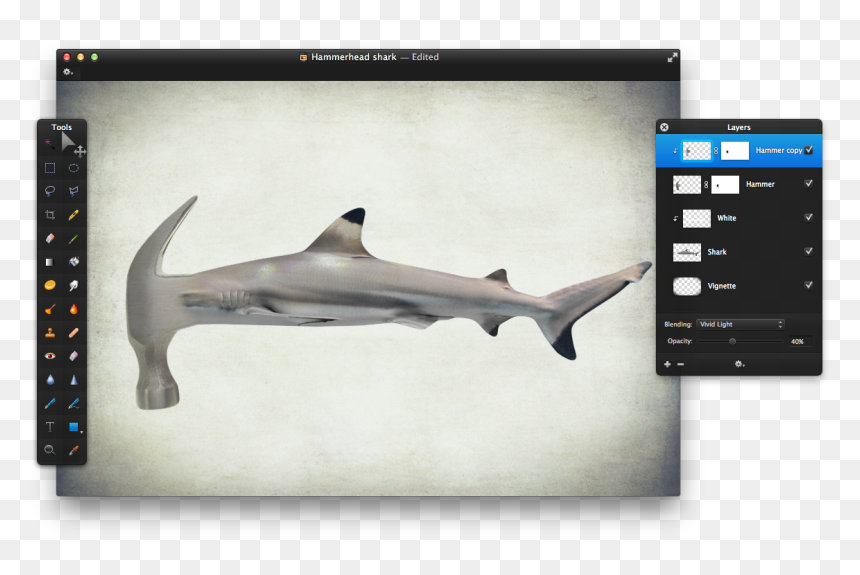Activate the Type tool

click(50, 426)
